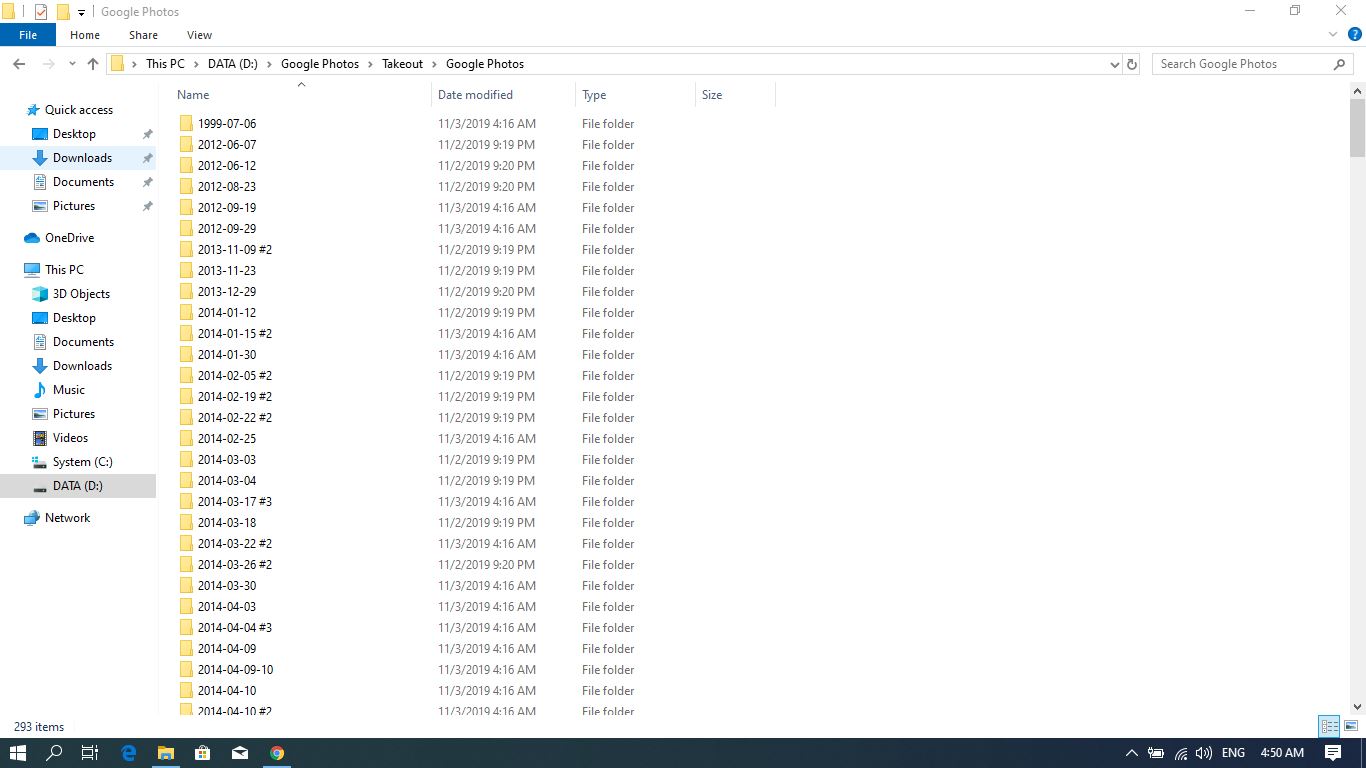Click the vertical scrollbar thumb
Viewport: 1366px width, 768px height.
pyautogui.click(x=1357, y=127)
